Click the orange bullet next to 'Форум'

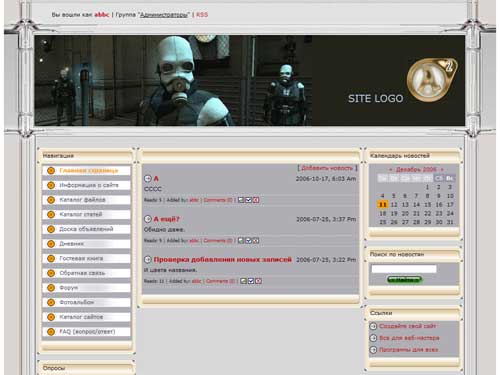pos(51,288)
